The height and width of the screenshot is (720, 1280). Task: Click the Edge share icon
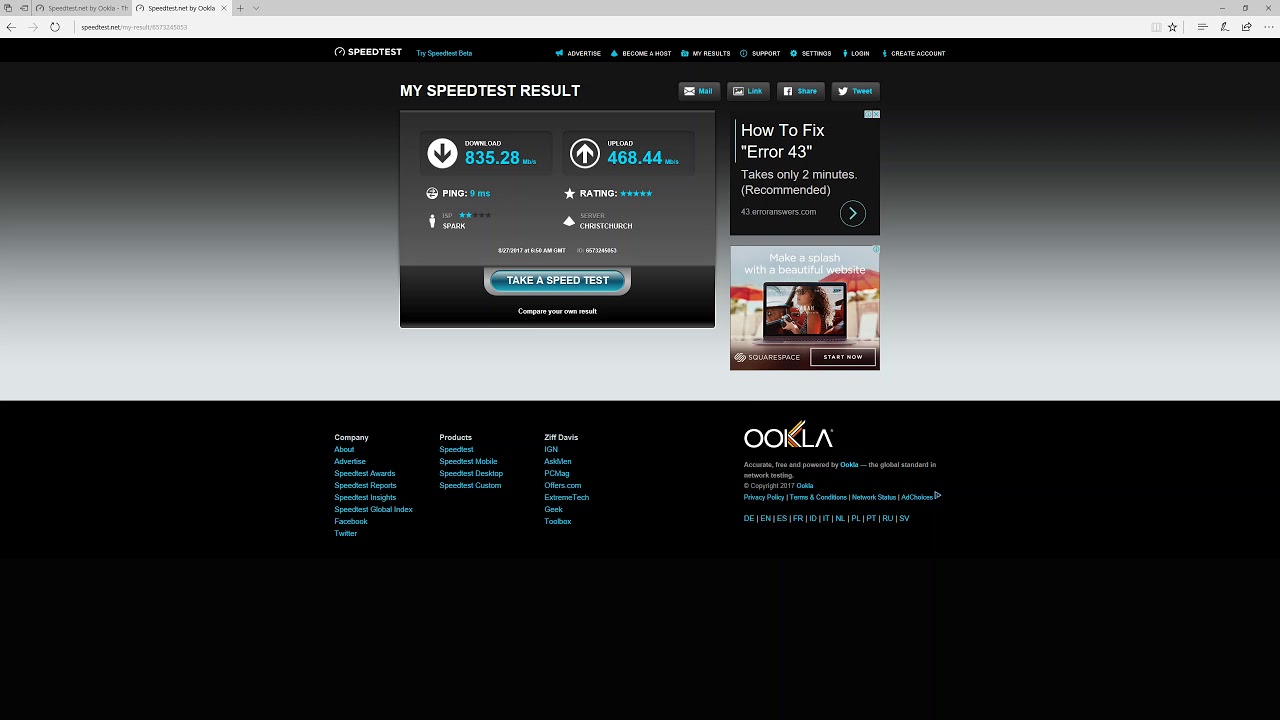coord(1246,27)
